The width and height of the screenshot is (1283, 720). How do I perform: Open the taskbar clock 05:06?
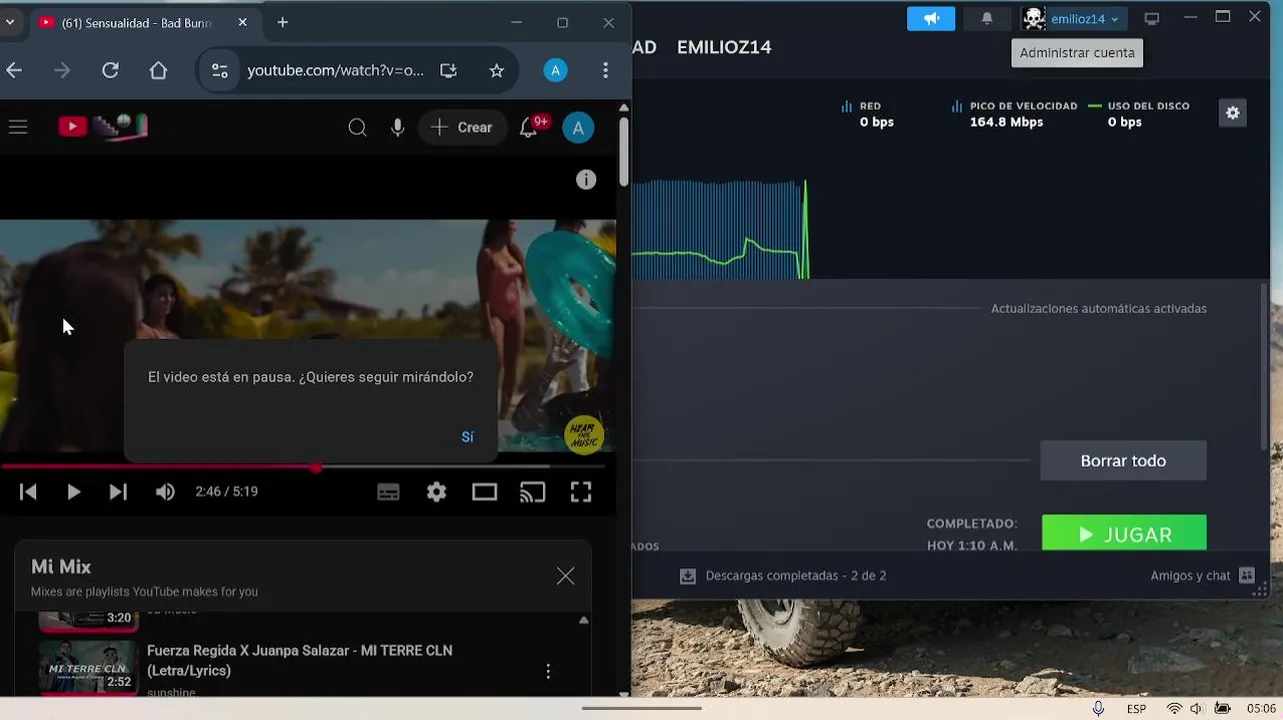click(1261, 708)
